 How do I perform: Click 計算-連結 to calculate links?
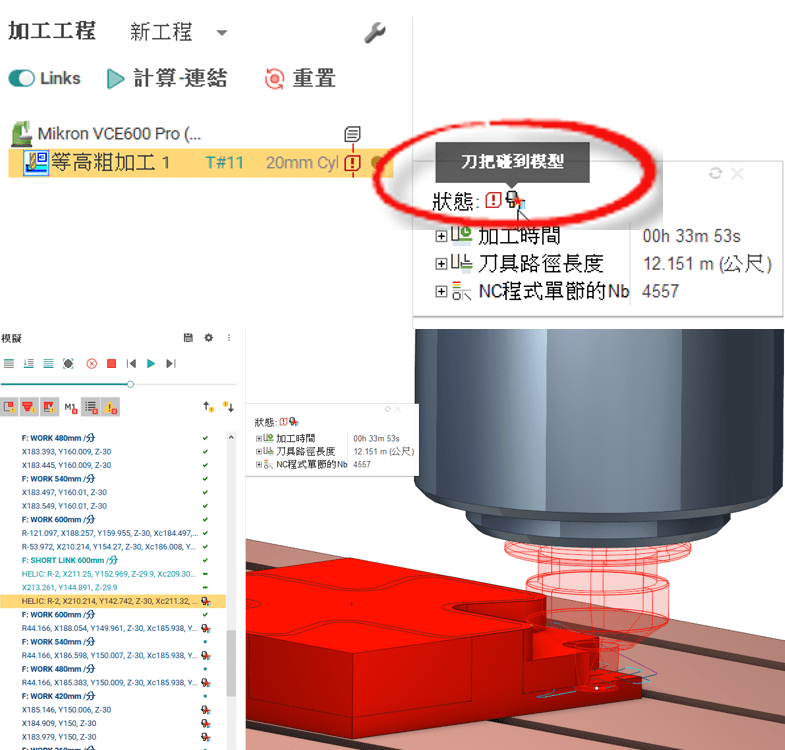[x=167, y=79]
